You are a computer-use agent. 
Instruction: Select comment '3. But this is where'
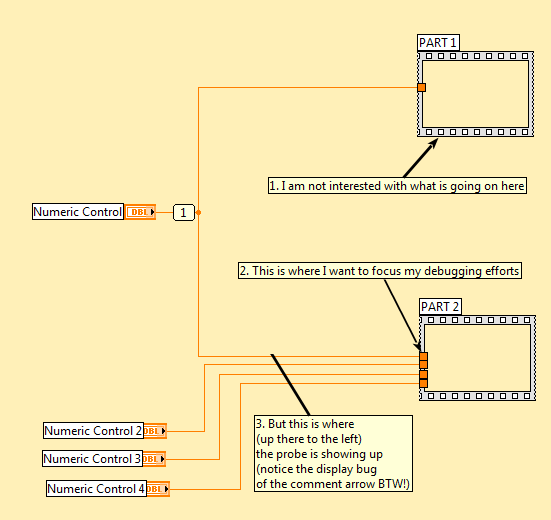point(333,454)
